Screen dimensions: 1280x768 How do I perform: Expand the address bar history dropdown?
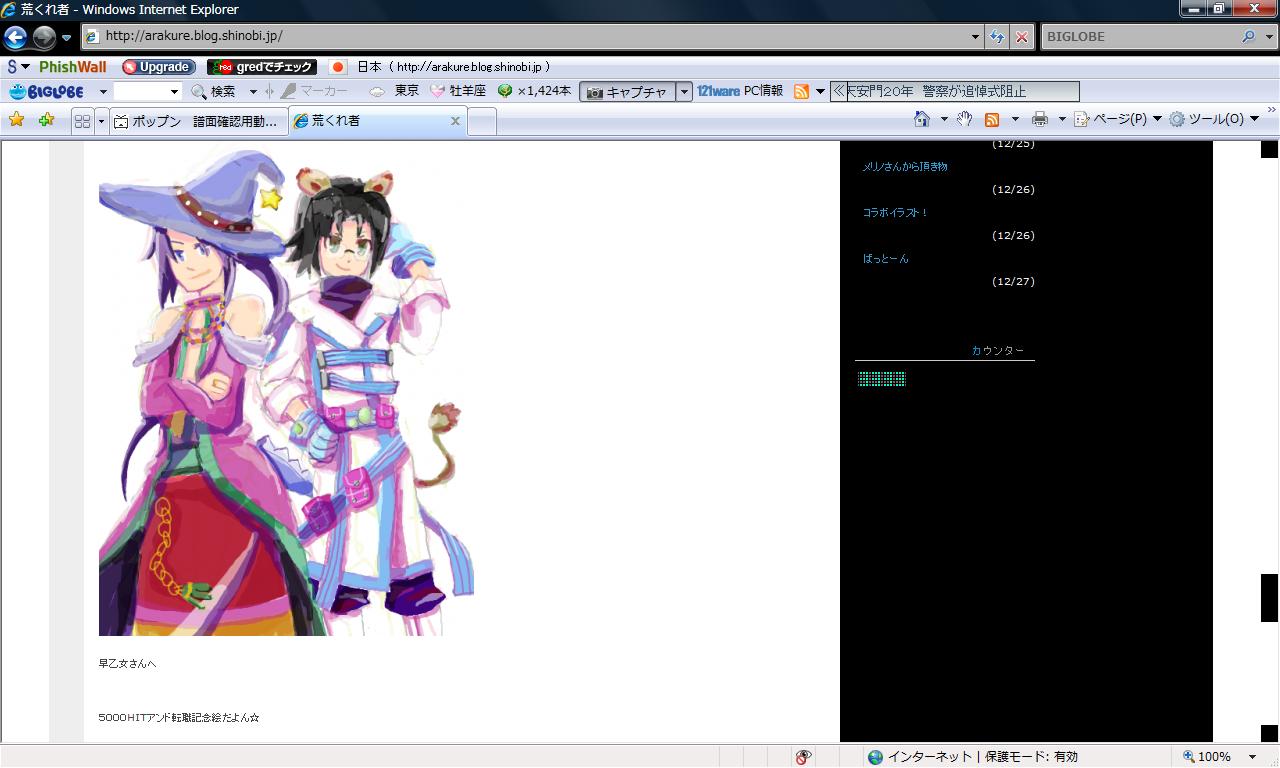pos(976,37)
